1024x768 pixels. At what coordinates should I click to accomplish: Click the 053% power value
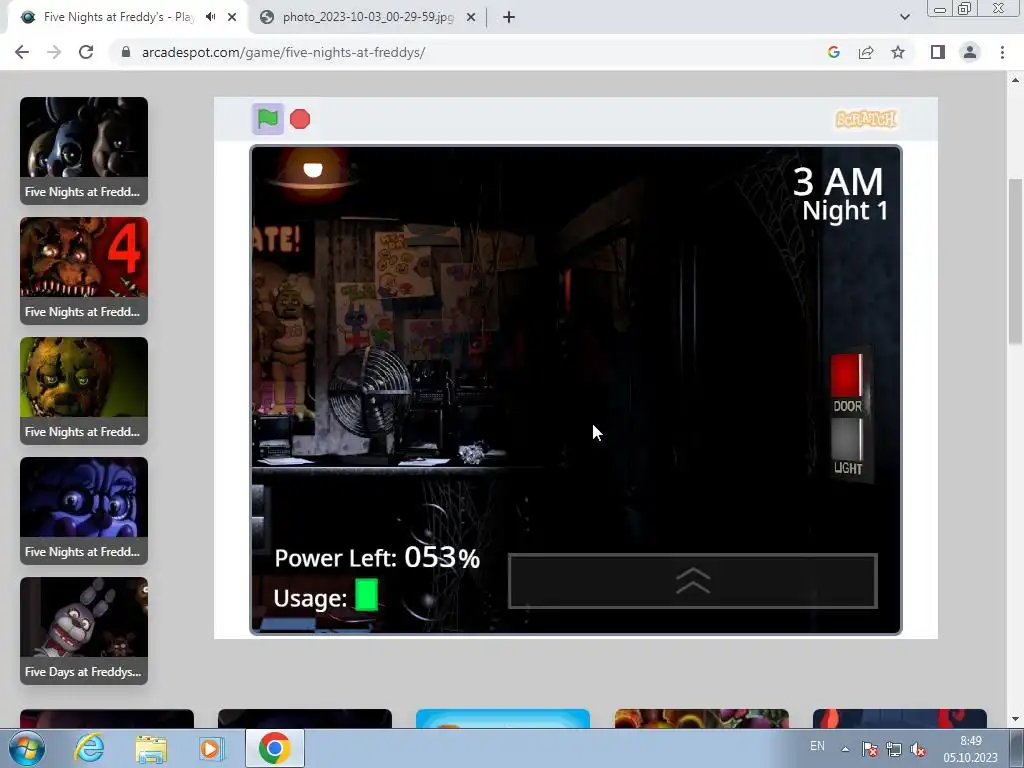pyautogui.click(x=442, y=557)
